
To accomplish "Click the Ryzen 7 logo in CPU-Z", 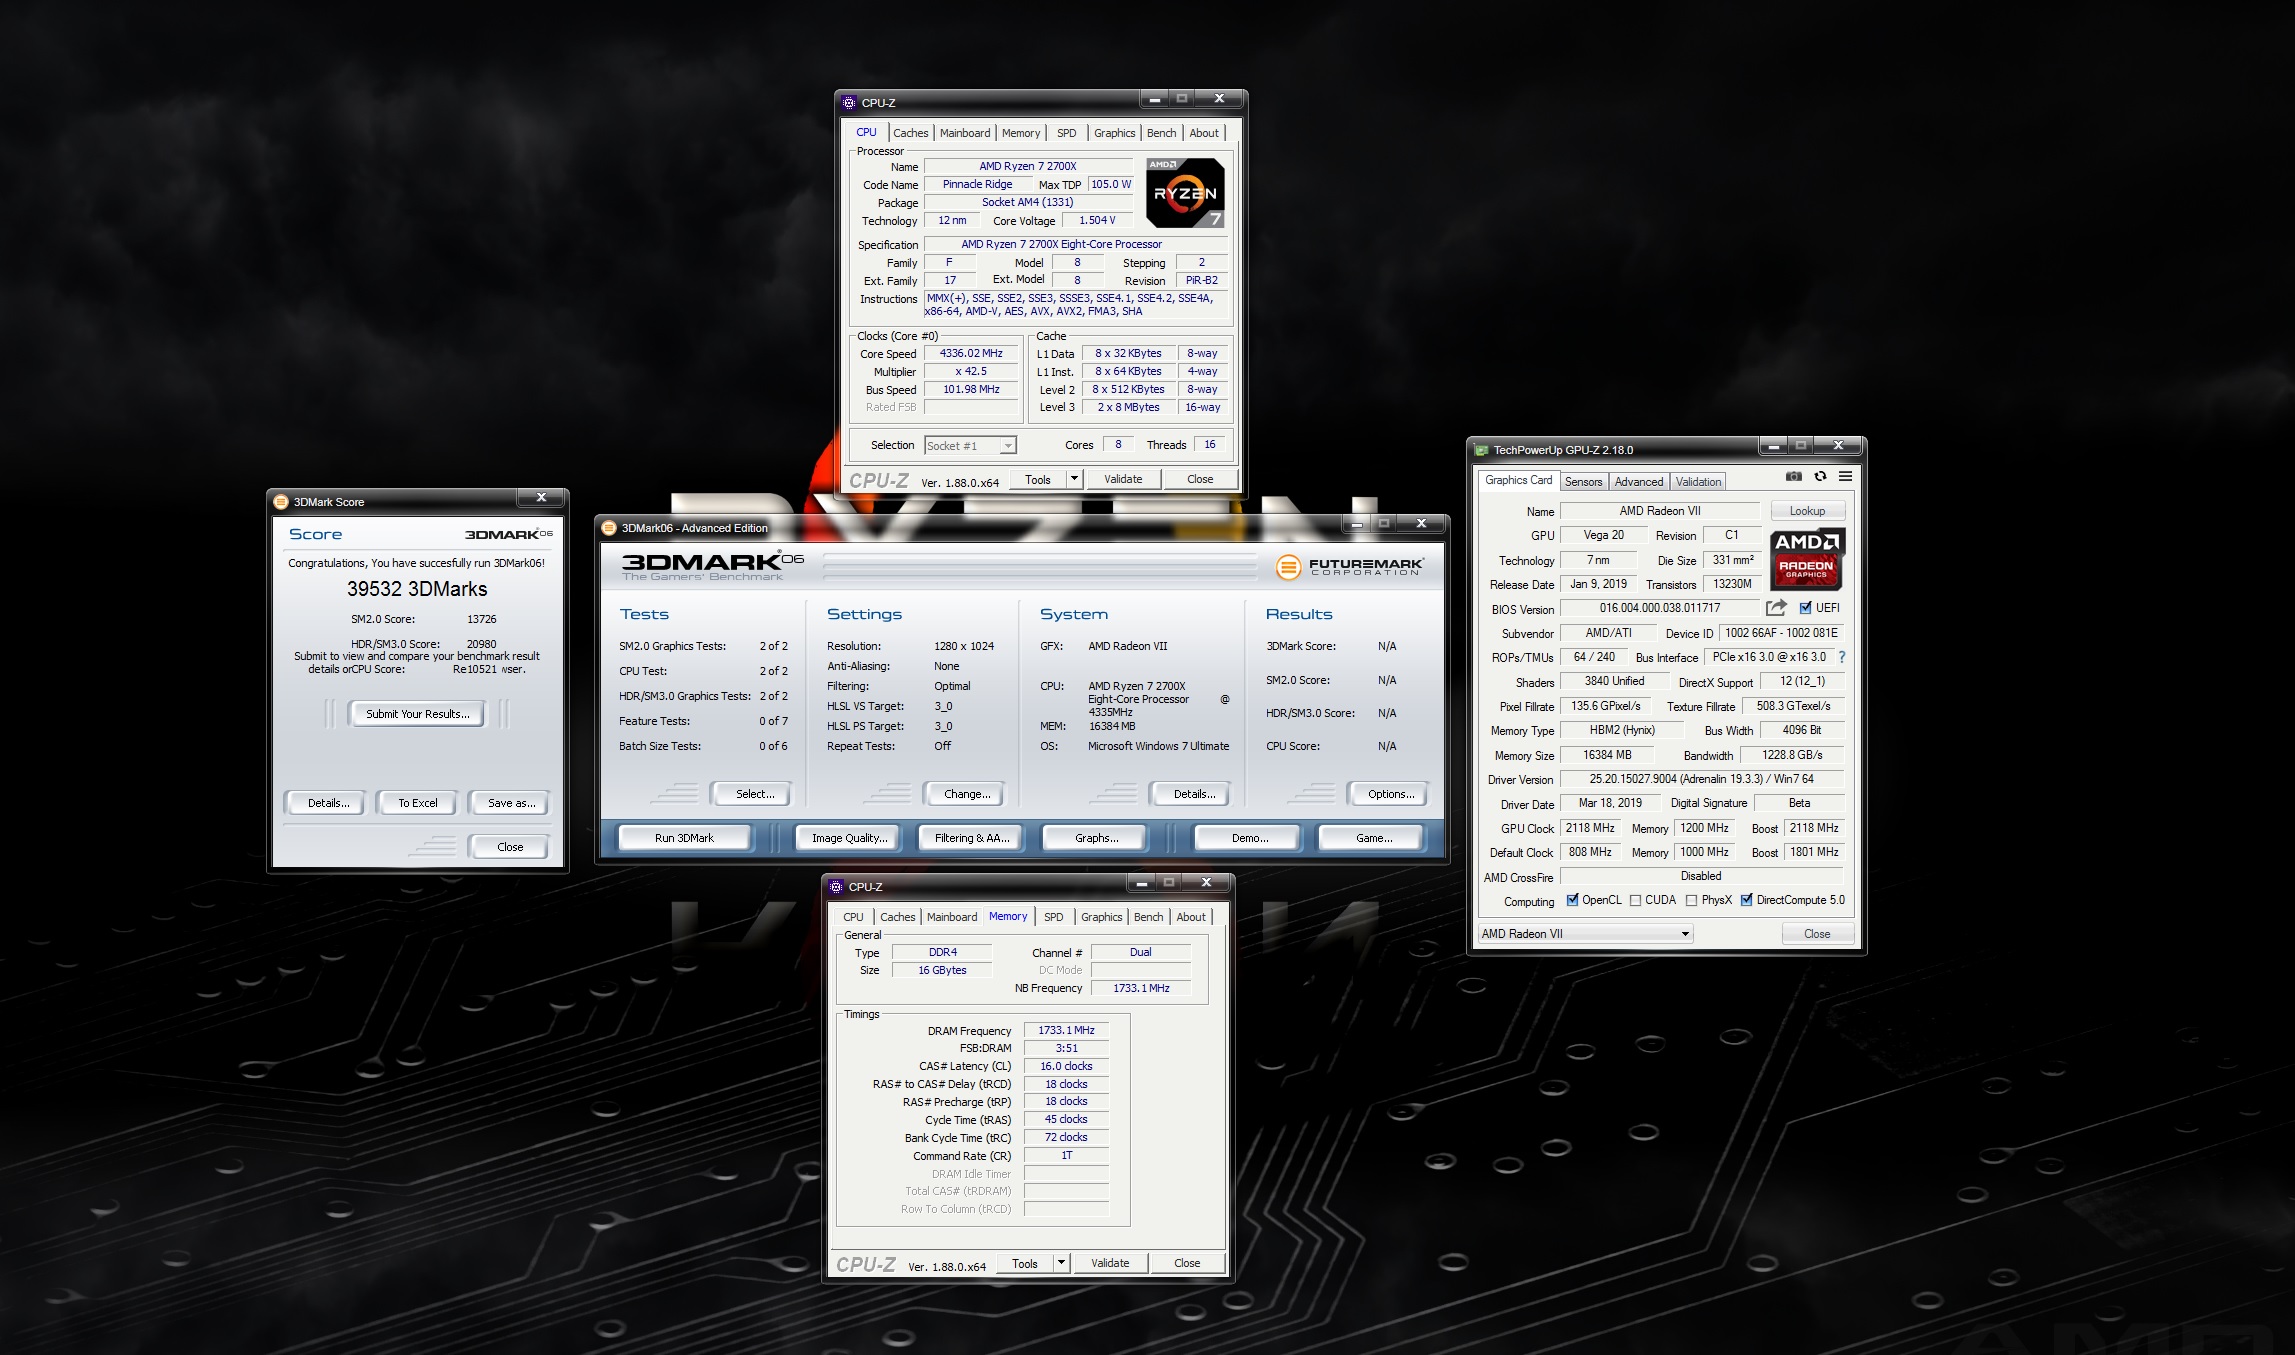I will point(1185,192).
